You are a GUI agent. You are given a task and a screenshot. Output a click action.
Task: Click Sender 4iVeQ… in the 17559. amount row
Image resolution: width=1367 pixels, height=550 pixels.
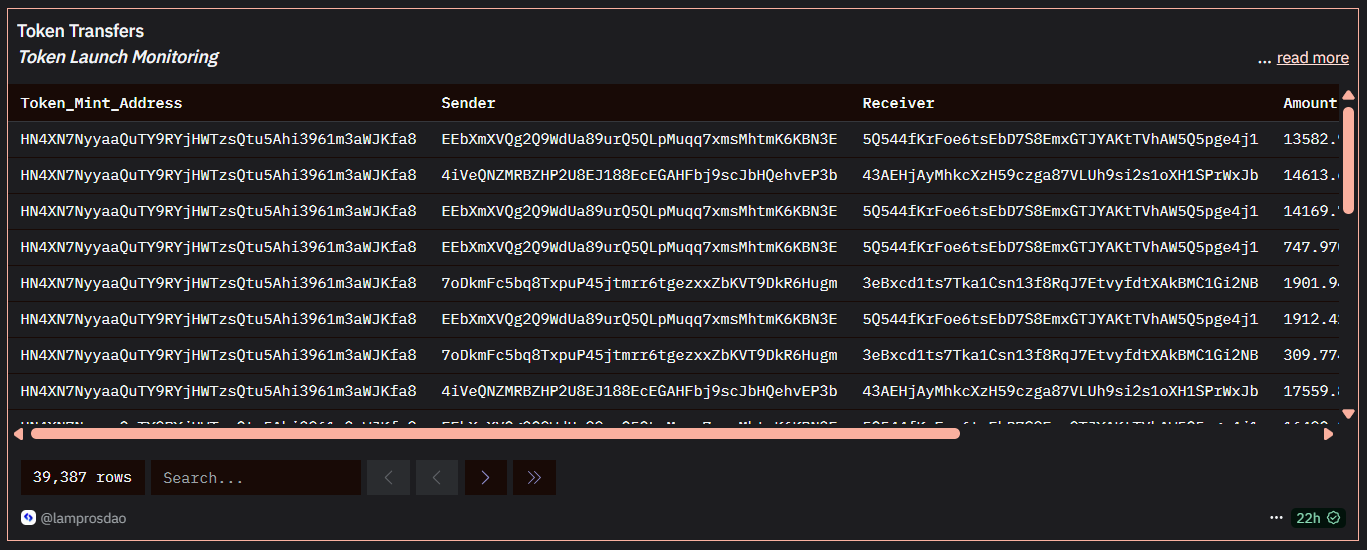pyautogui.click(x=639, y=391)
